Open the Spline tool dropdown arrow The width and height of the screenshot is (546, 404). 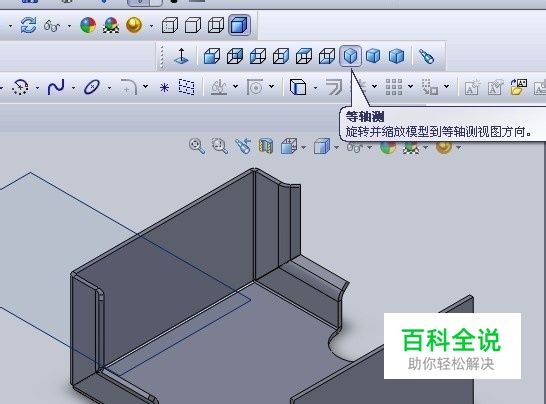pyautogui.click(x=73, y=88)
